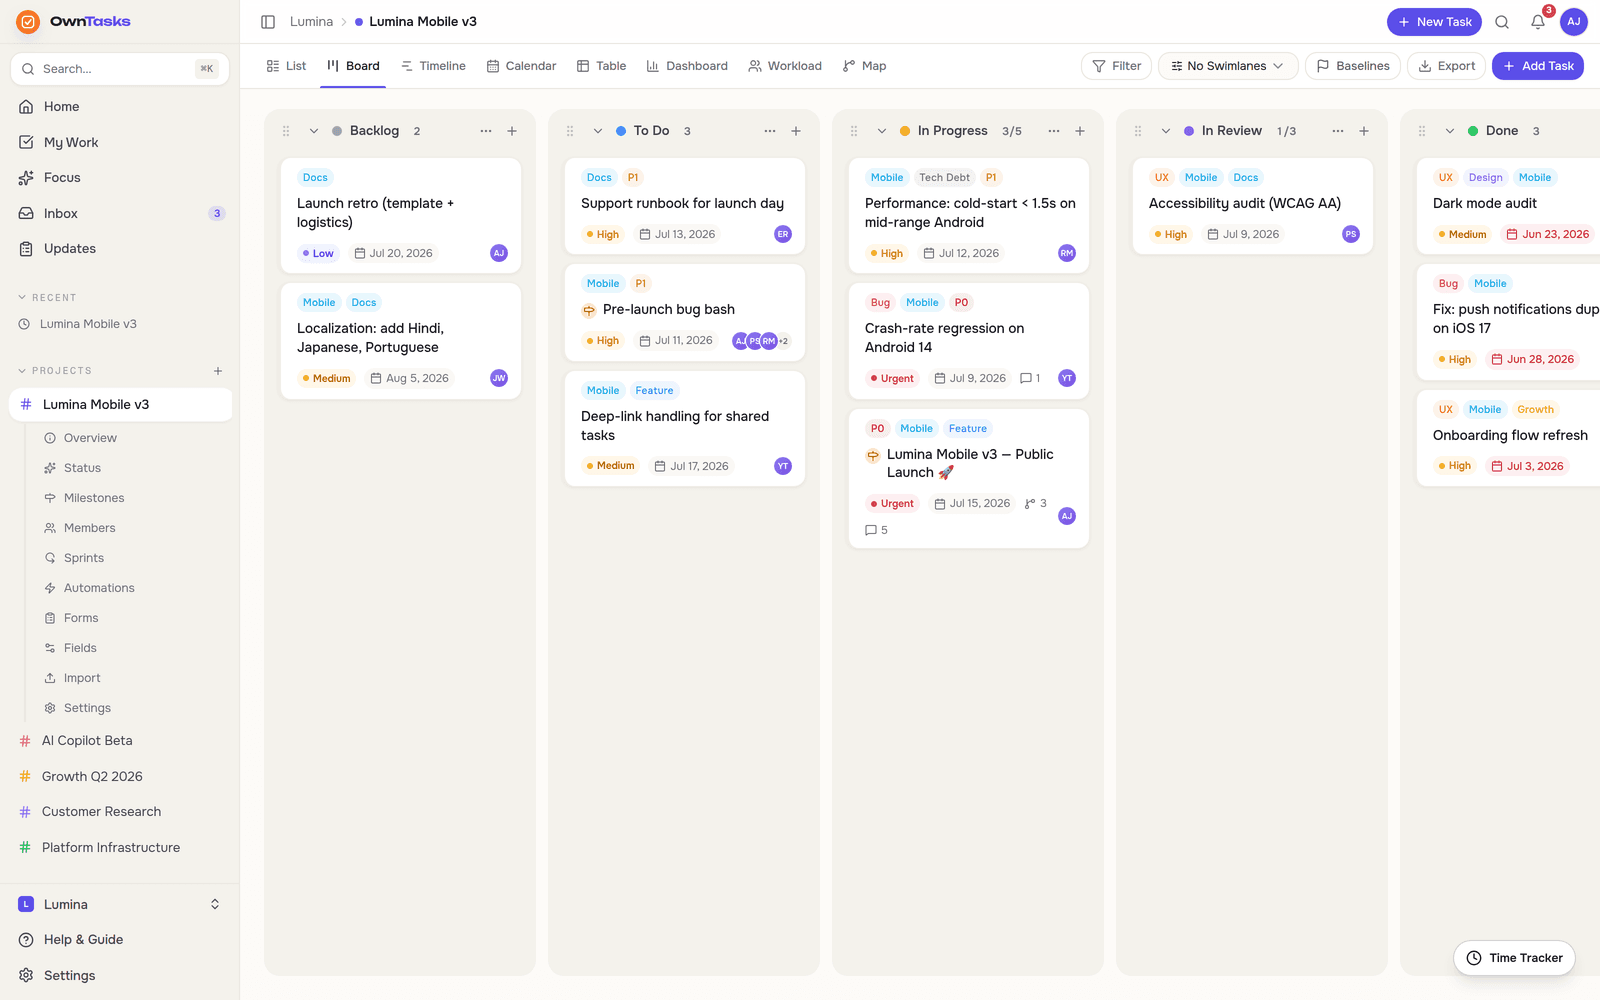Screen dimensions: 1600x1000
Task: Open AJ user avatar menu
Action: [1574, 22]
